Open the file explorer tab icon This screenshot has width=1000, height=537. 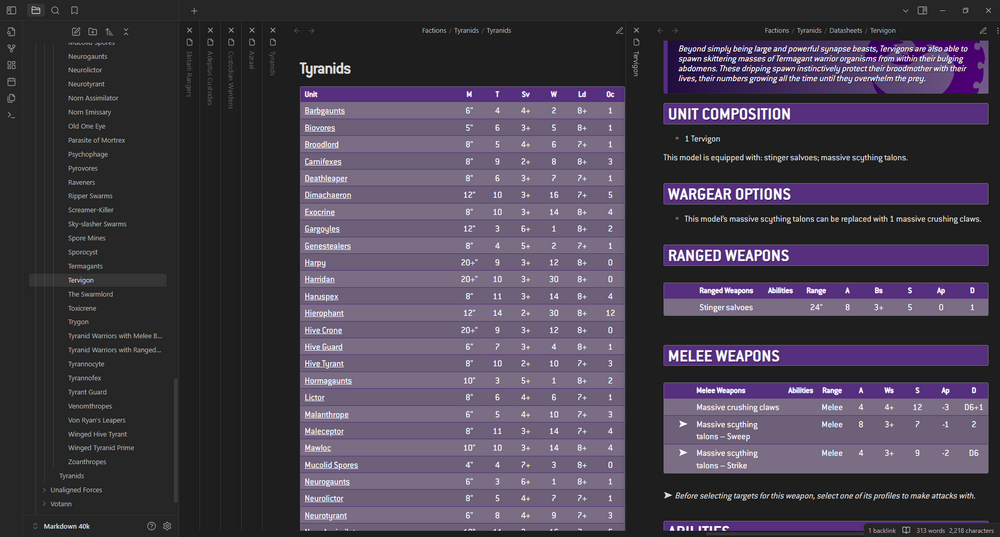click(x=36, y=10)
